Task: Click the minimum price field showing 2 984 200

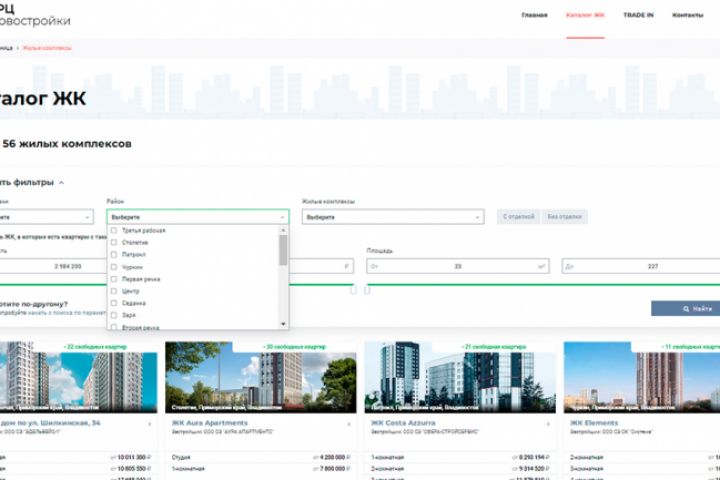Action: point(54,266)
